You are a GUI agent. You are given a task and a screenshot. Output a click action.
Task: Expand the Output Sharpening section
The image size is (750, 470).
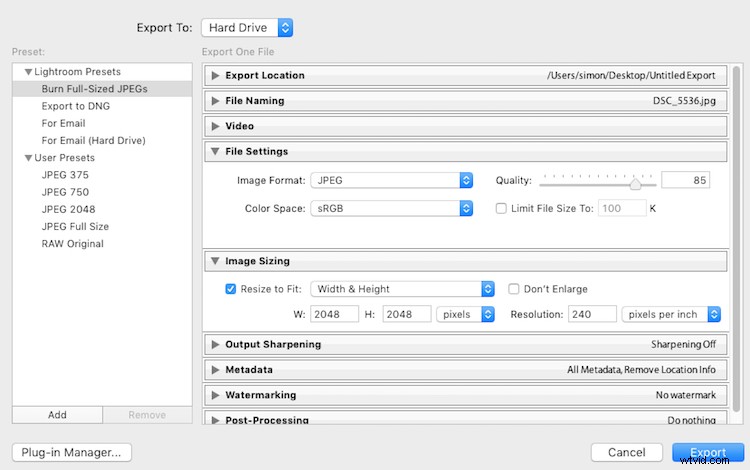tap(215, 344)
